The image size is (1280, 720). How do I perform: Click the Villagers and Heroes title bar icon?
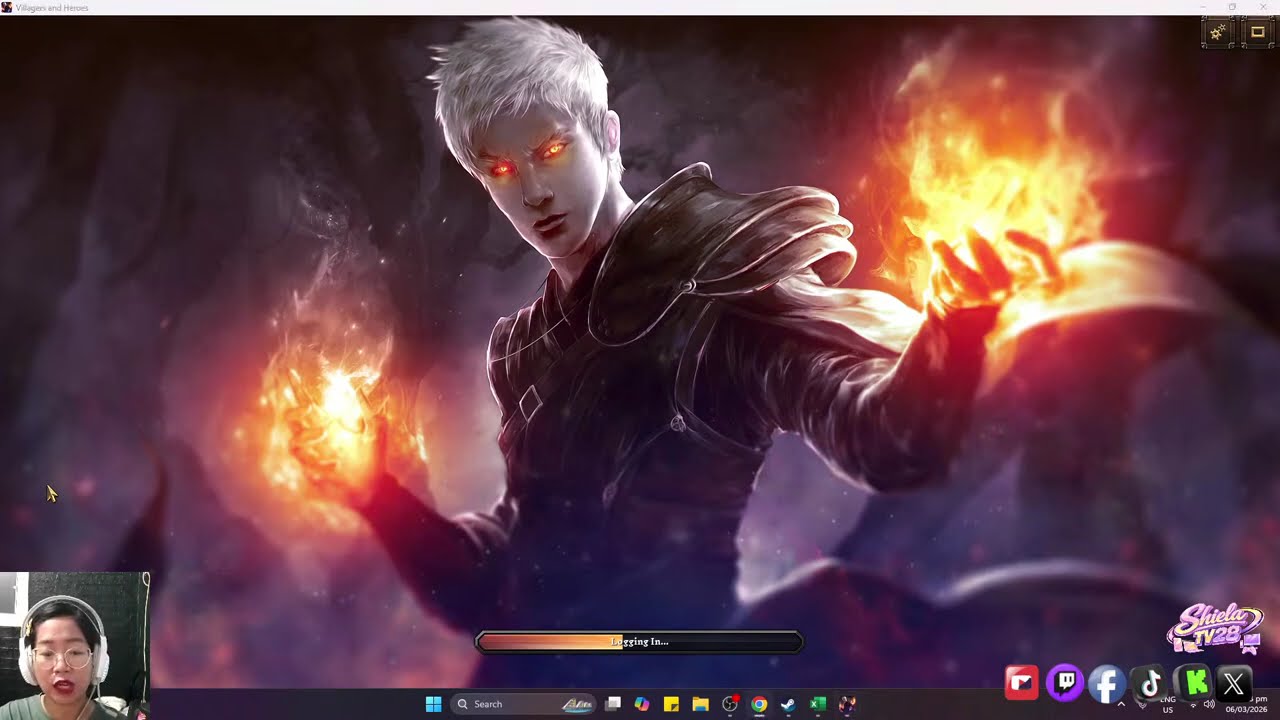point(7,7)
